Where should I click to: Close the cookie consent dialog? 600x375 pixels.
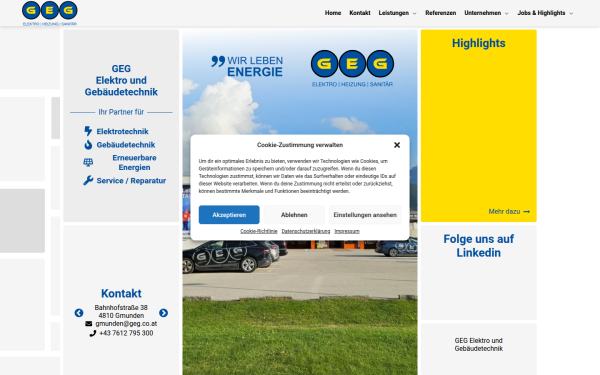coord(397,145)
